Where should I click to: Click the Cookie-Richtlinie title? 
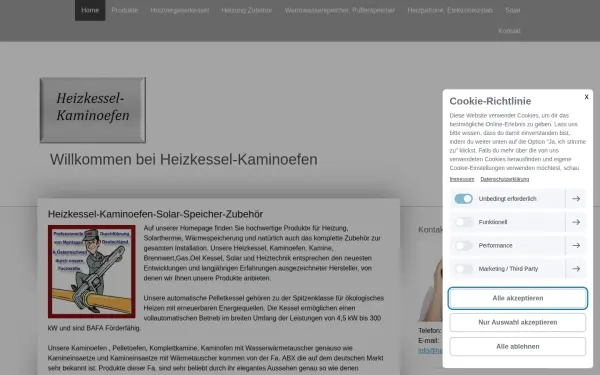click(490, 101)
